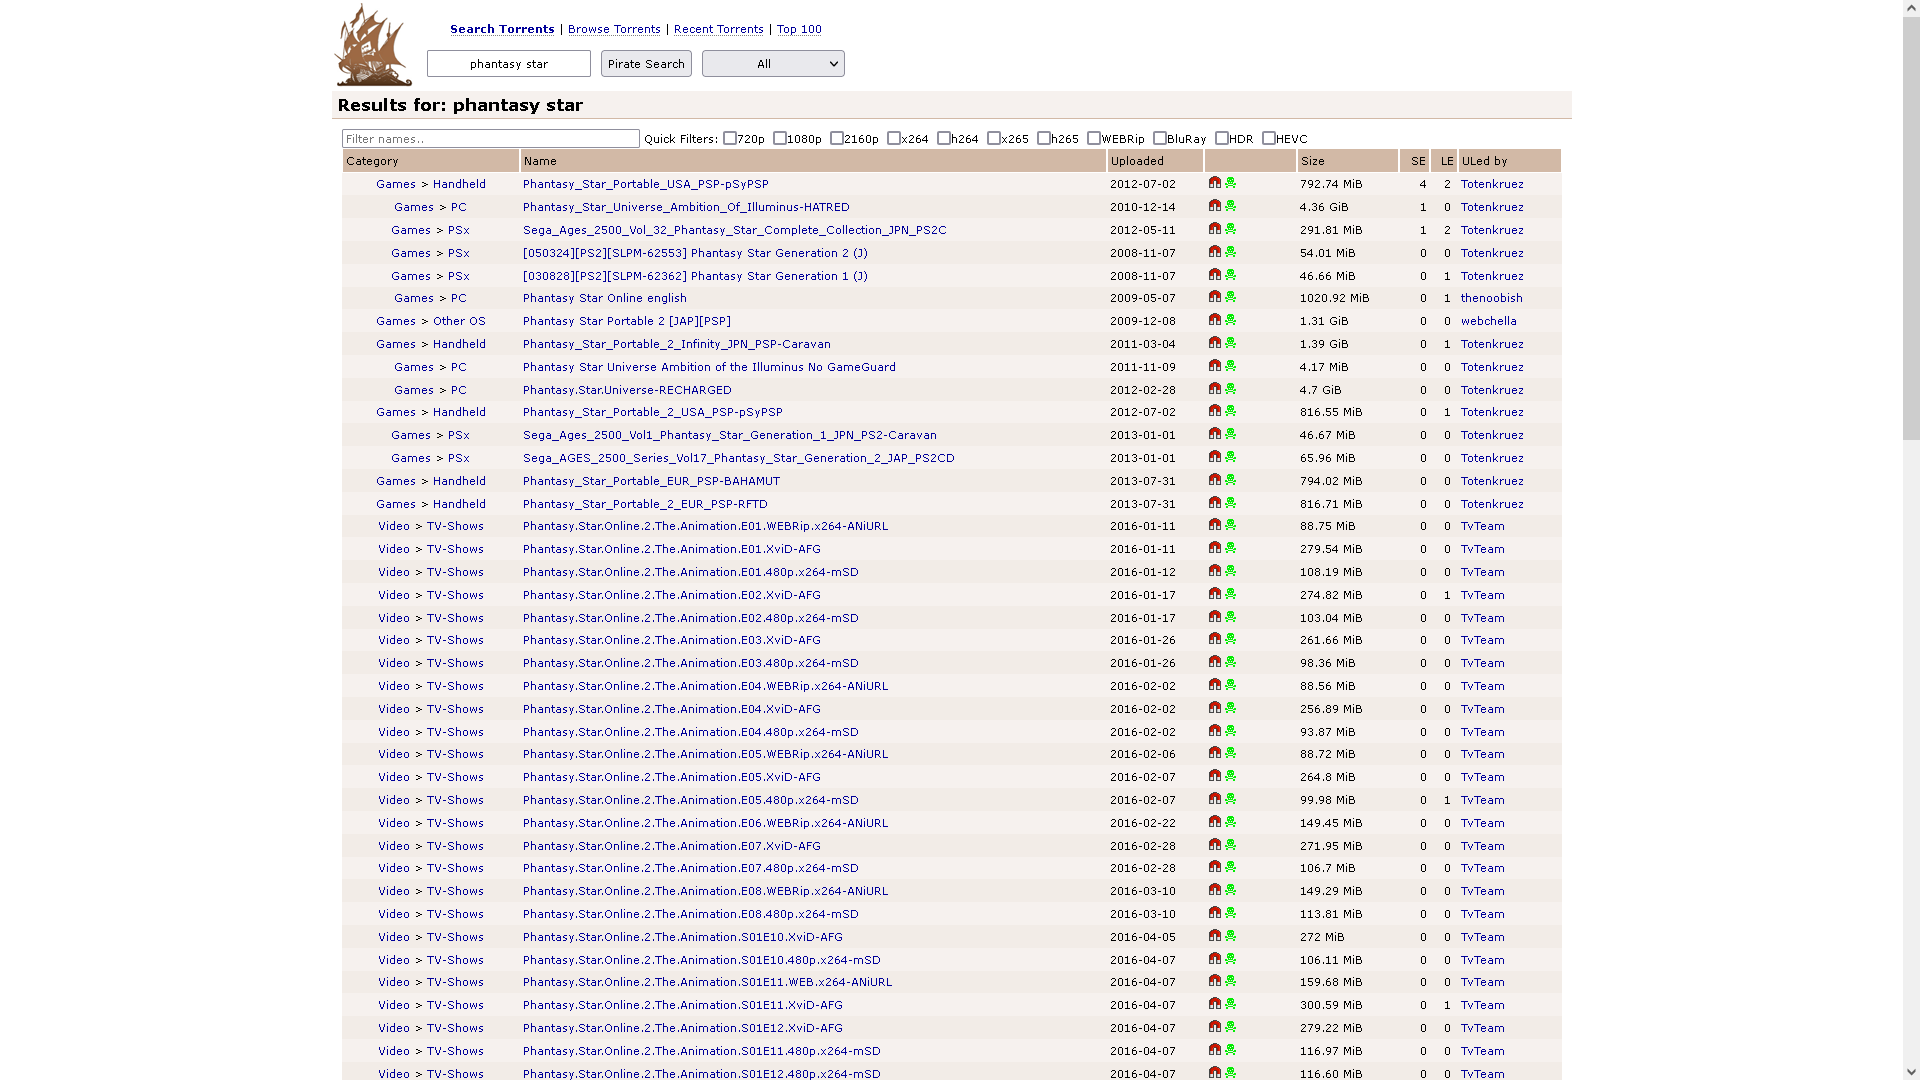Click magnet icon for Phantasy Star Generation 1 (J)
Viewport: 1920px width, 1080px height.
pyautogui.click(x=1215, y=275)
